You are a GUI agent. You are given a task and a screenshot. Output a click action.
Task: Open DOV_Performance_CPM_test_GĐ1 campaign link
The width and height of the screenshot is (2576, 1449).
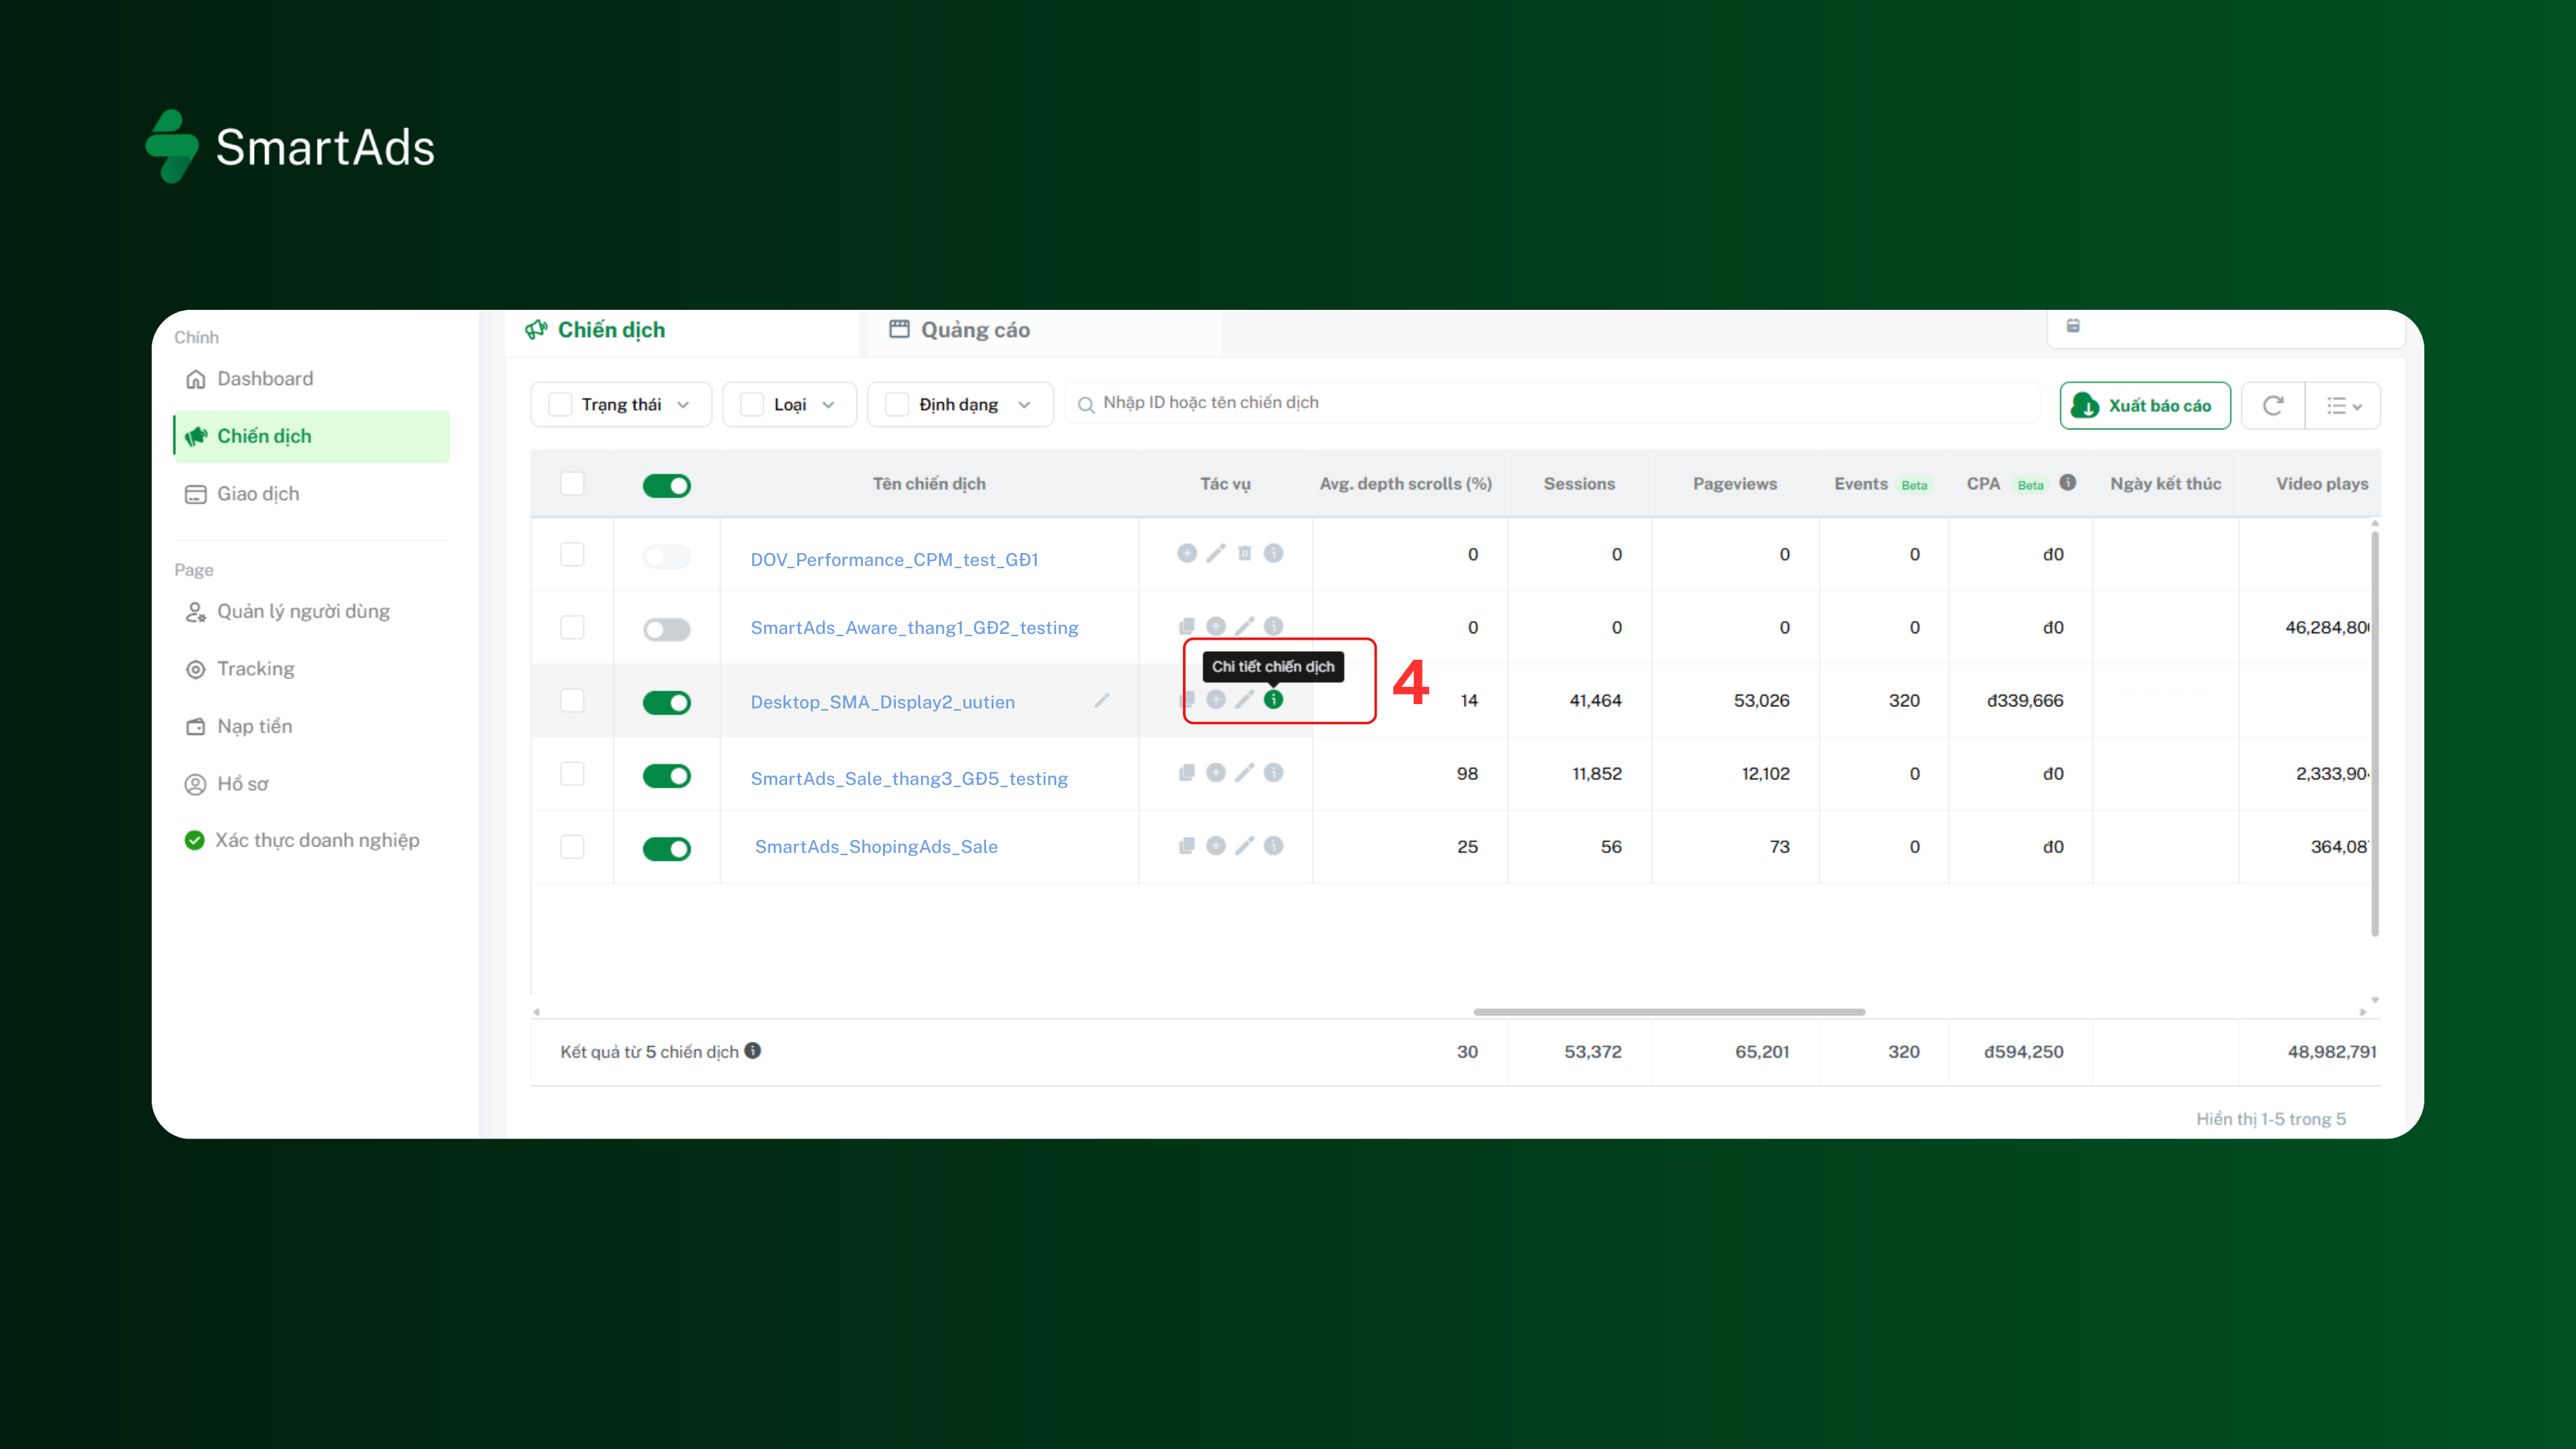click(894, 560)
